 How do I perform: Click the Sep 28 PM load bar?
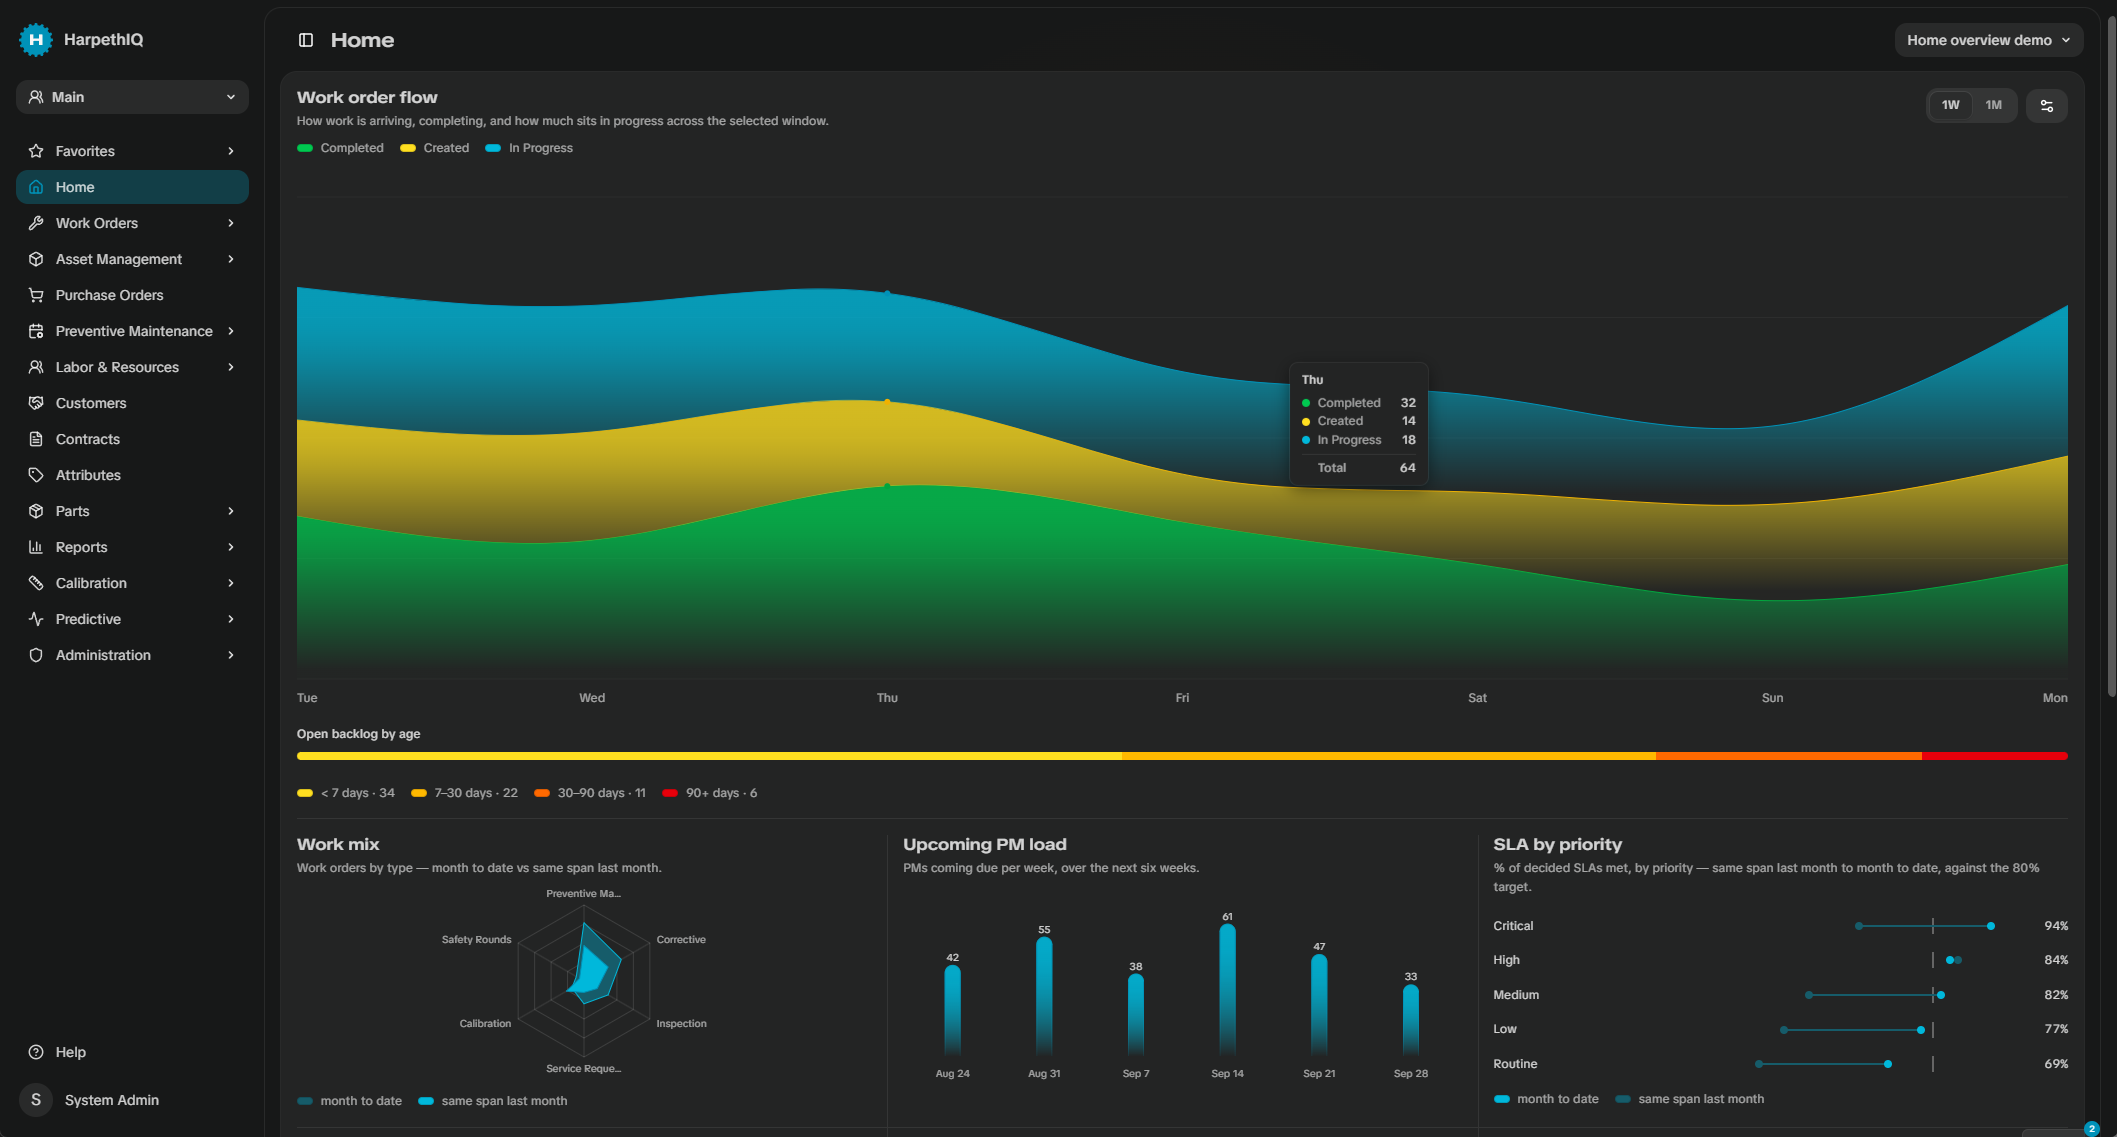[1410, 1020]
